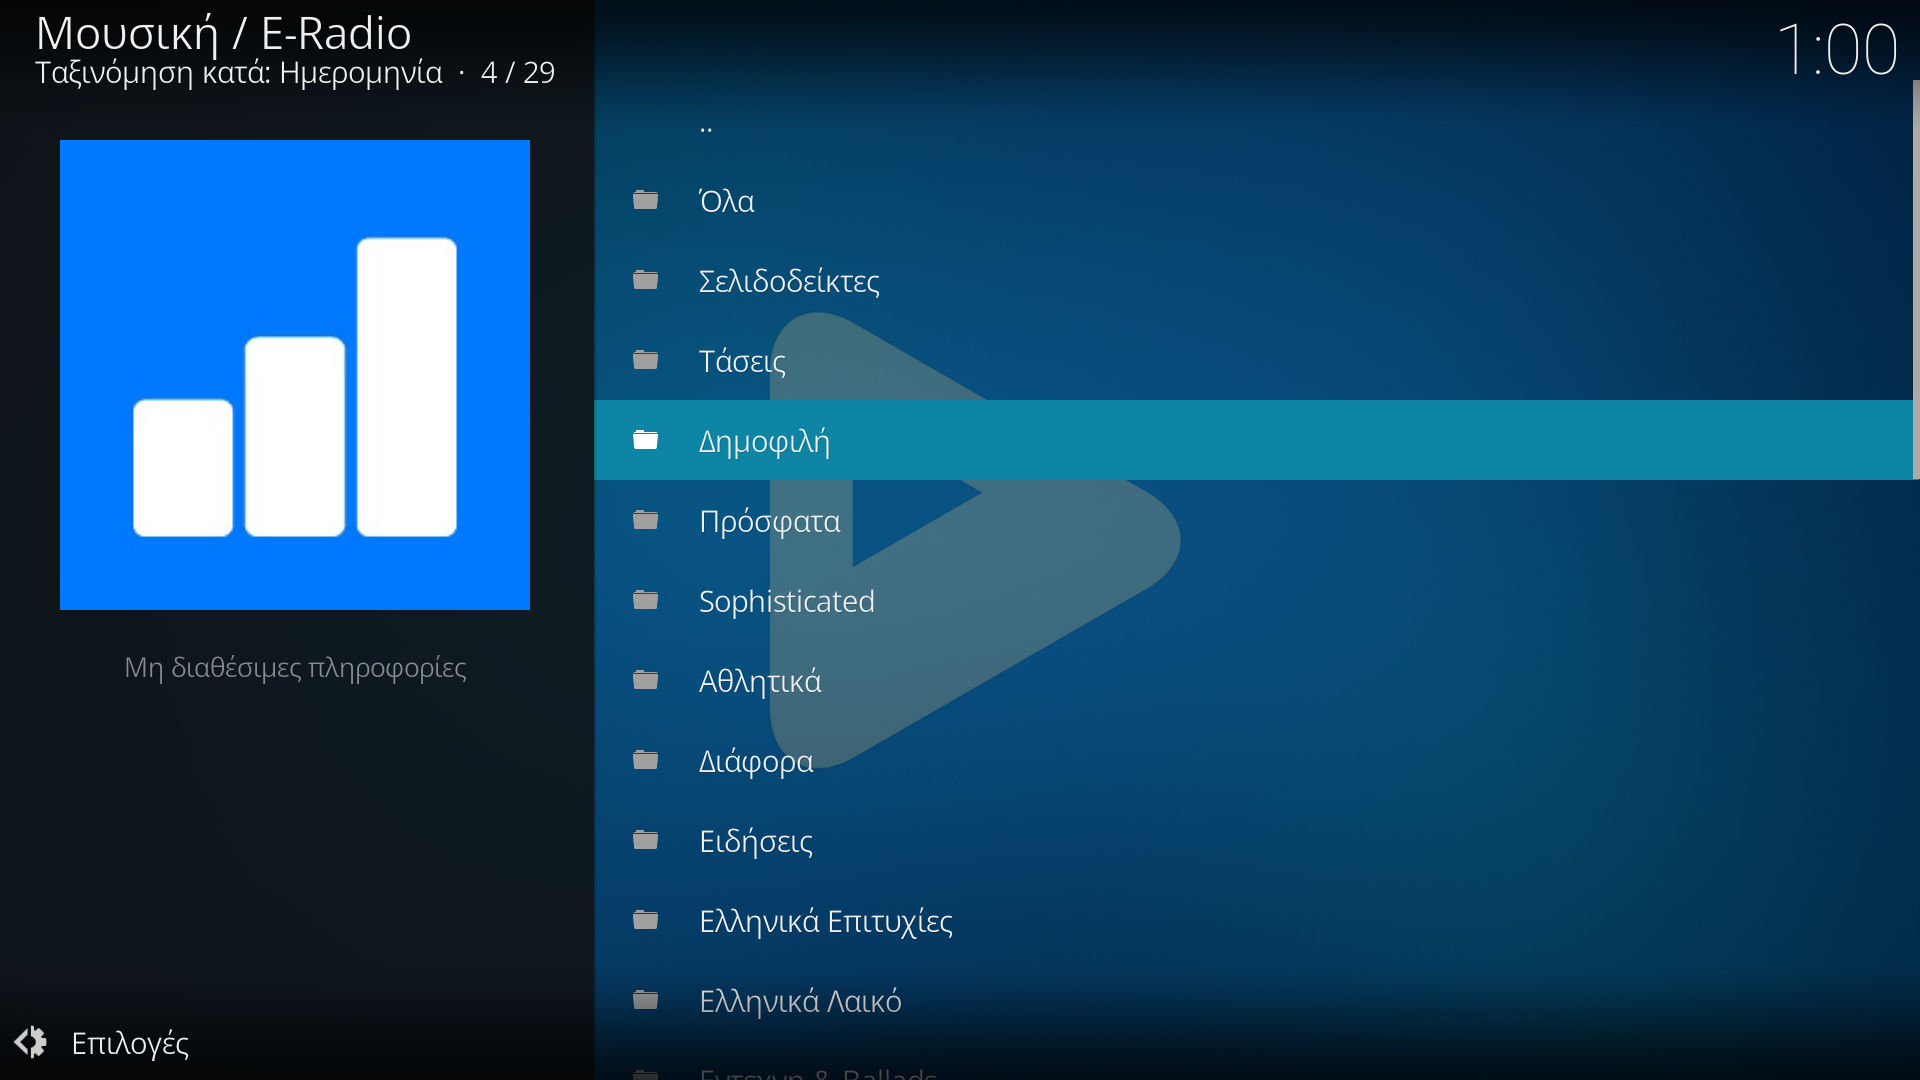Click the folder icon next to Όλα
Viewport: 1920px width, 1080px height.
(x=646, y=200)
